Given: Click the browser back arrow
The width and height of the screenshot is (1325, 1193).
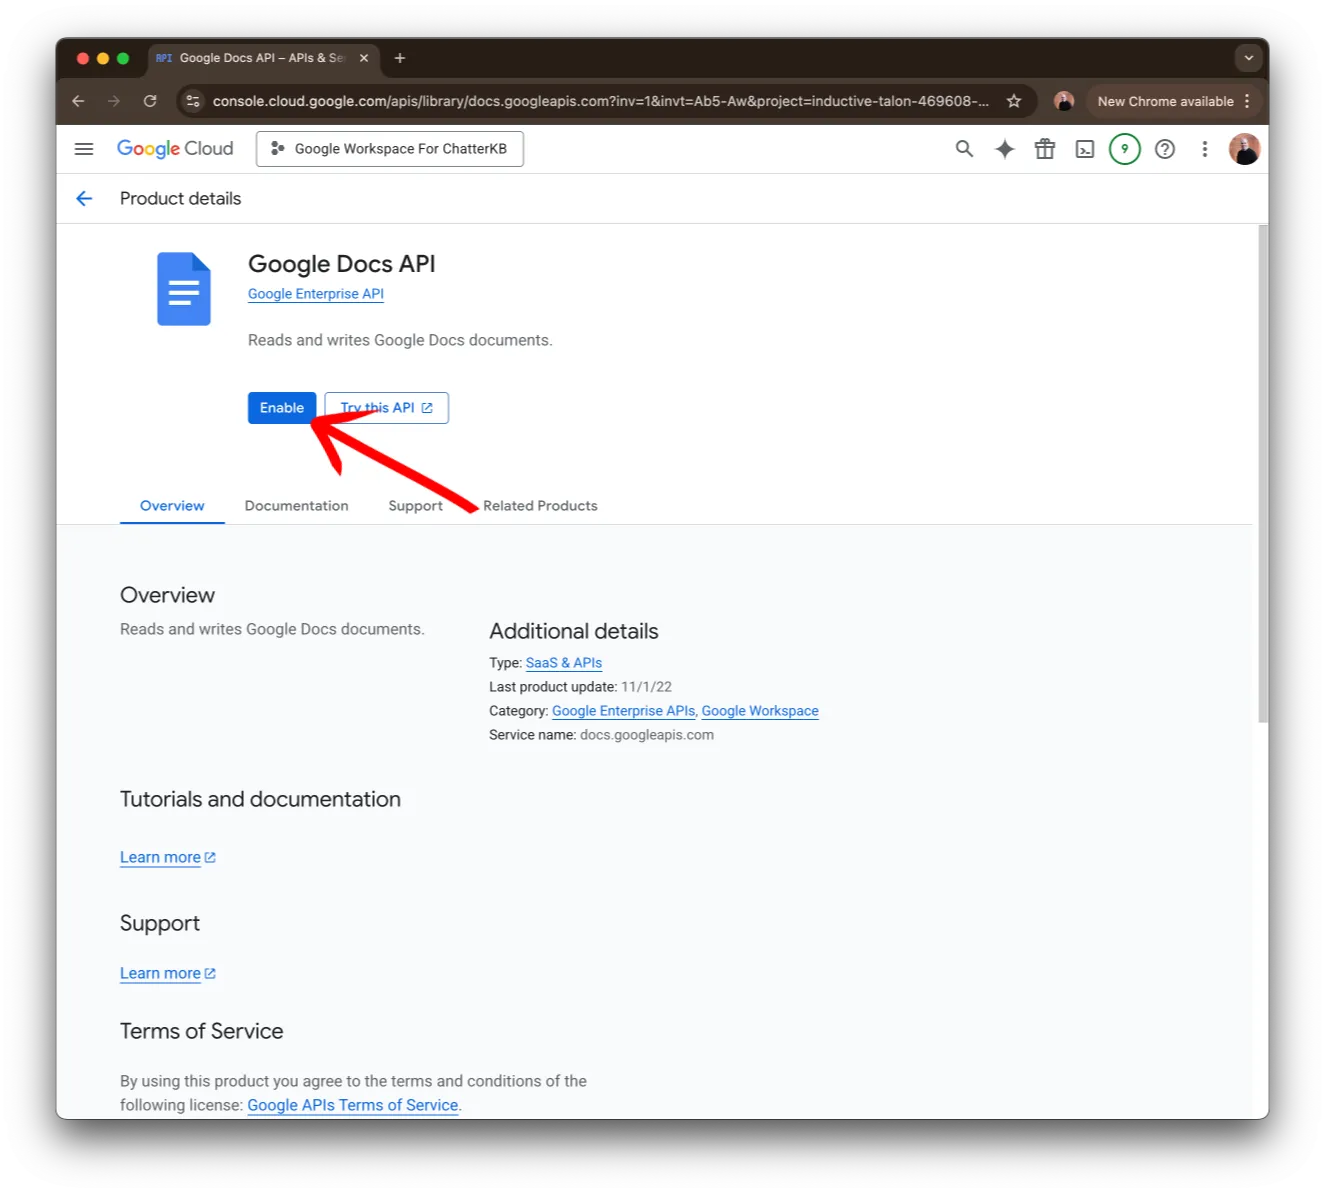Looking at the screenshot, I should 78,101.
